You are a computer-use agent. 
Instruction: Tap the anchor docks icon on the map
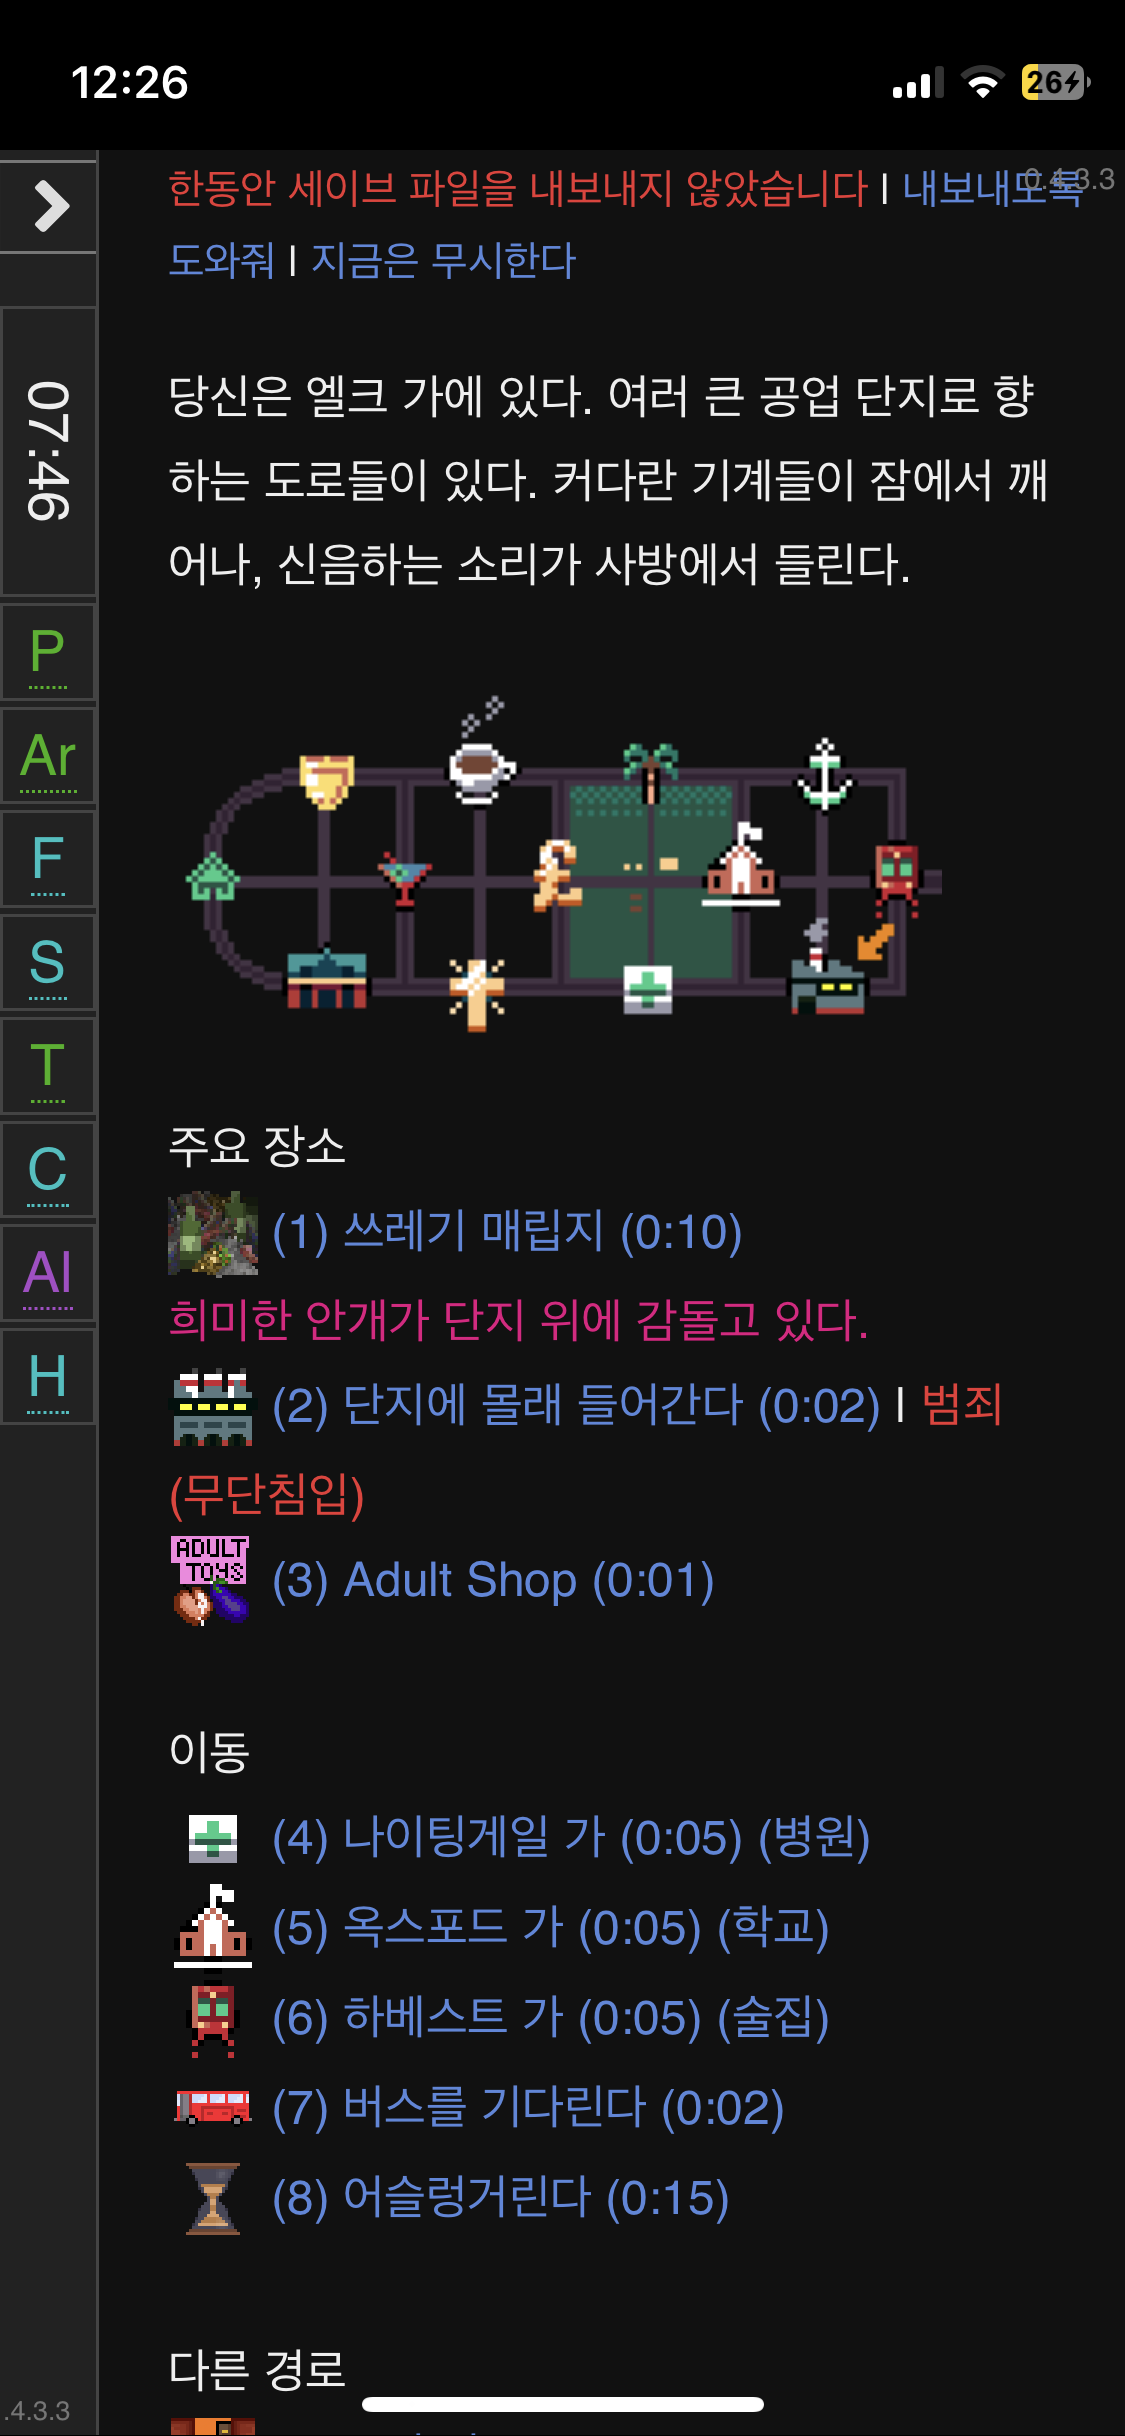point(824,776)
